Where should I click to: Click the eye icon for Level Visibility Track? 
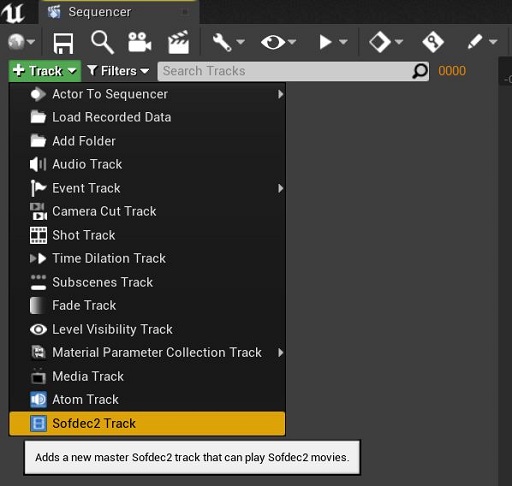38,330
